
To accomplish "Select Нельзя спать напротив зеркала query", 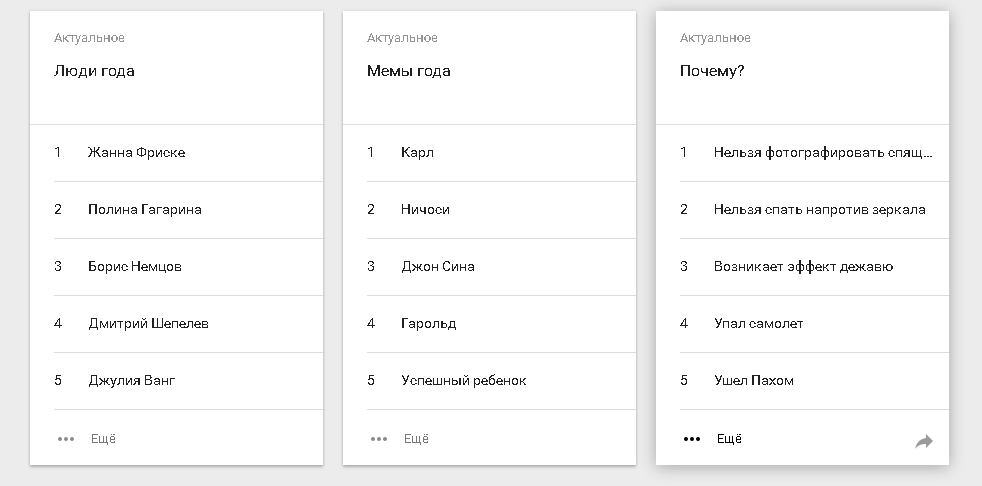I will 819,210.
